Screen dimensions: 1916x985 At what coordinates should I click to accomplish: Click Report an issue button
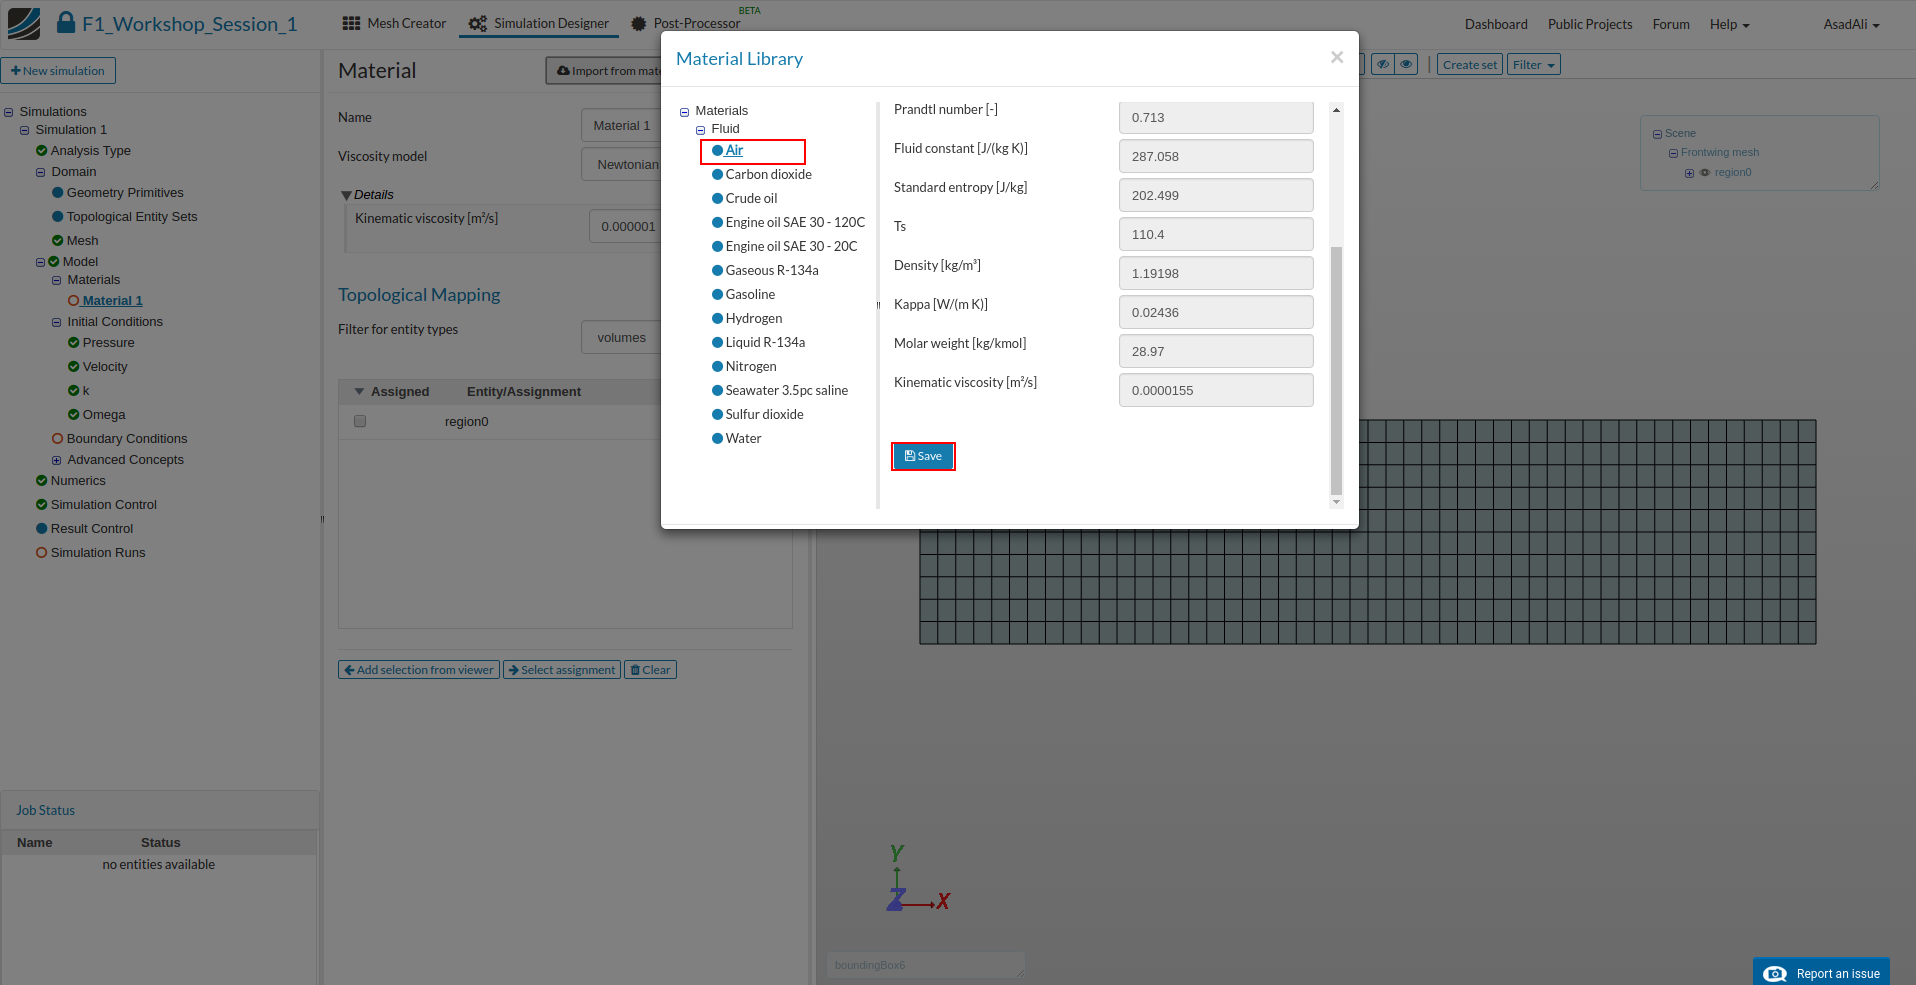[1821, 973]
